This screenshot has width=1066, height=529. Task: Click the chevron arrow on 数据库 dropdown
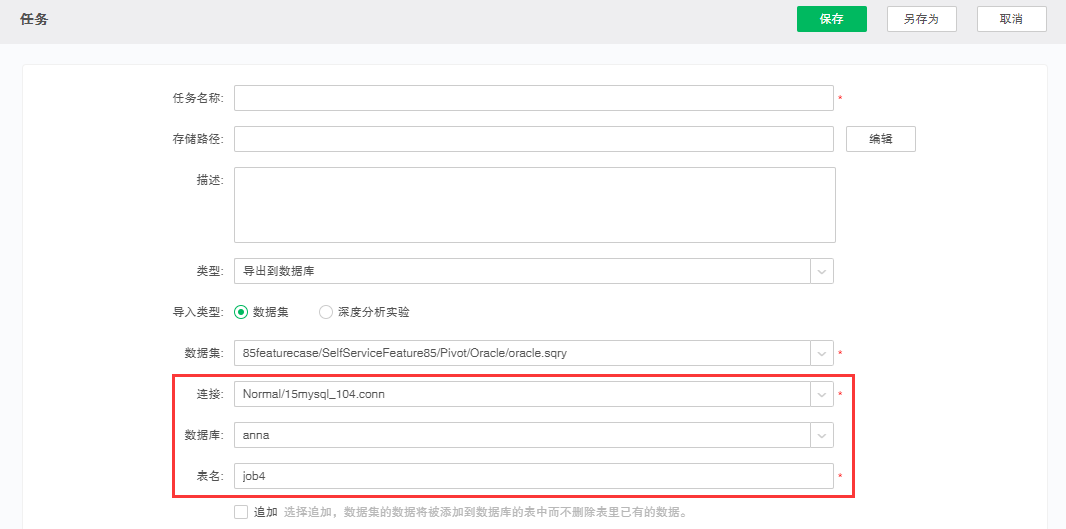[x=821, y=435]
